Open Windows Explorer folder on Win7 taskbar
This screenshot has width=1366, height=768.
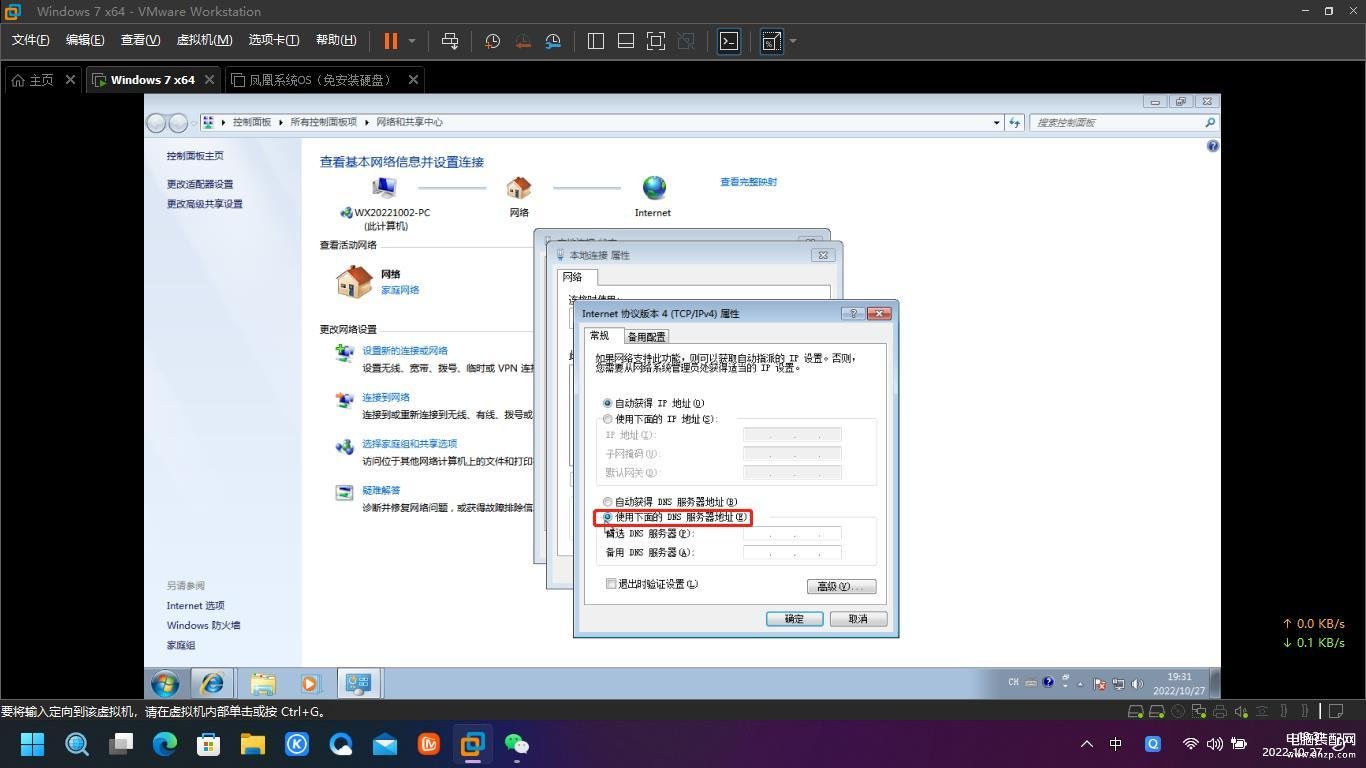[263, 684]
